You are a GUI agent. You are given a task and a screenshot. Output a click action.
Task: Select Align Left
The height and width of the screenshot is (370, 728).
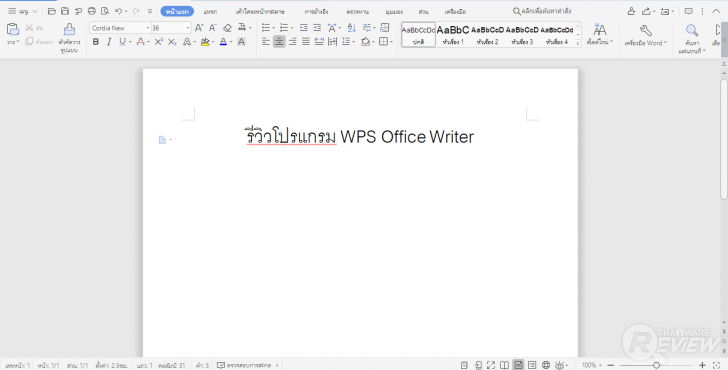coord(266,42)
